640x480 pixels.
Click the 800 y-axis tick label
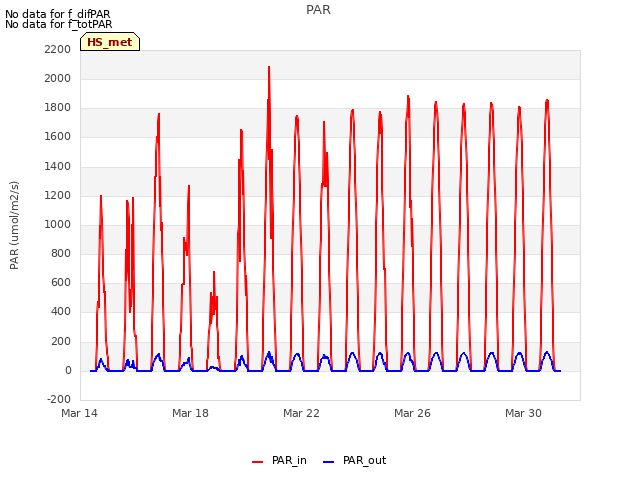pos(61,253)
